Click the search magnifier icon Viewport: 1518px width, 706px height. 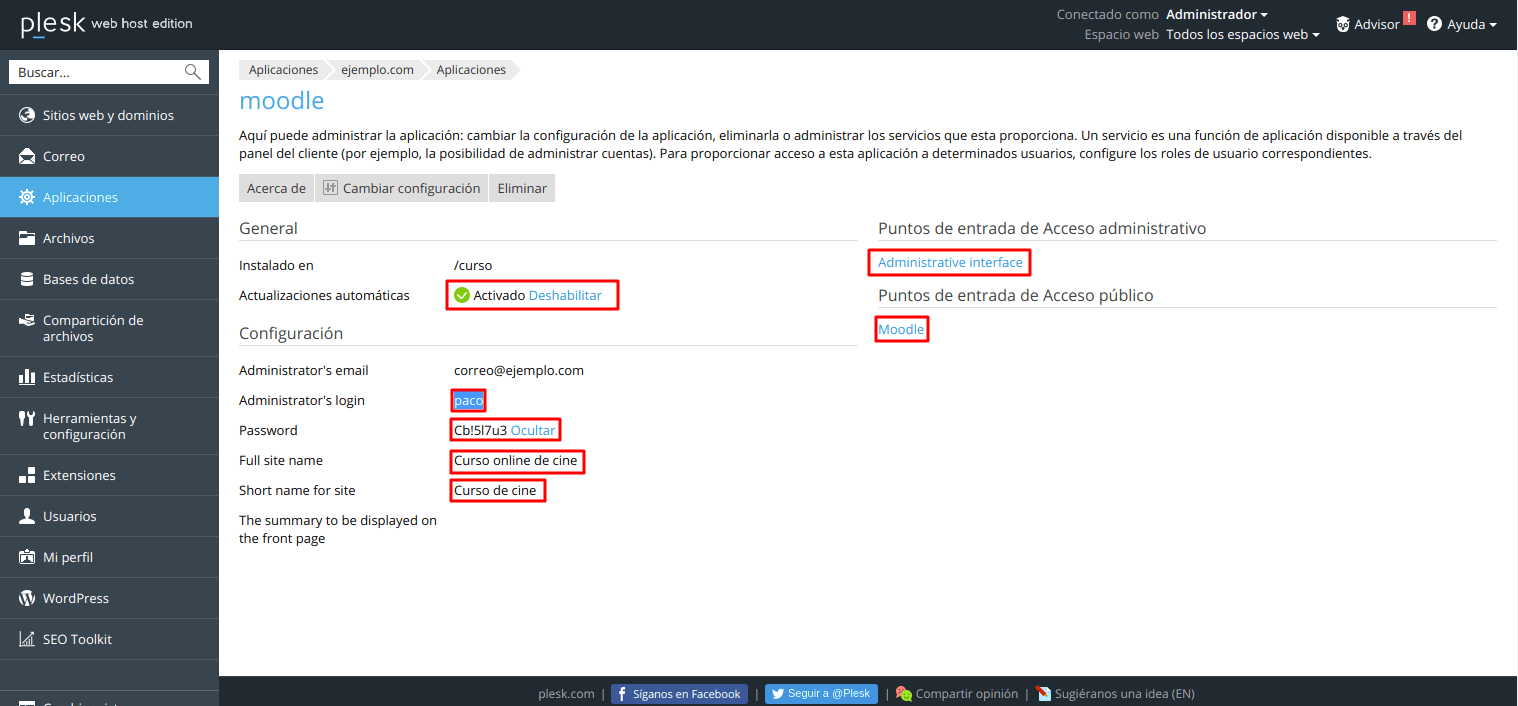point(193,72)
